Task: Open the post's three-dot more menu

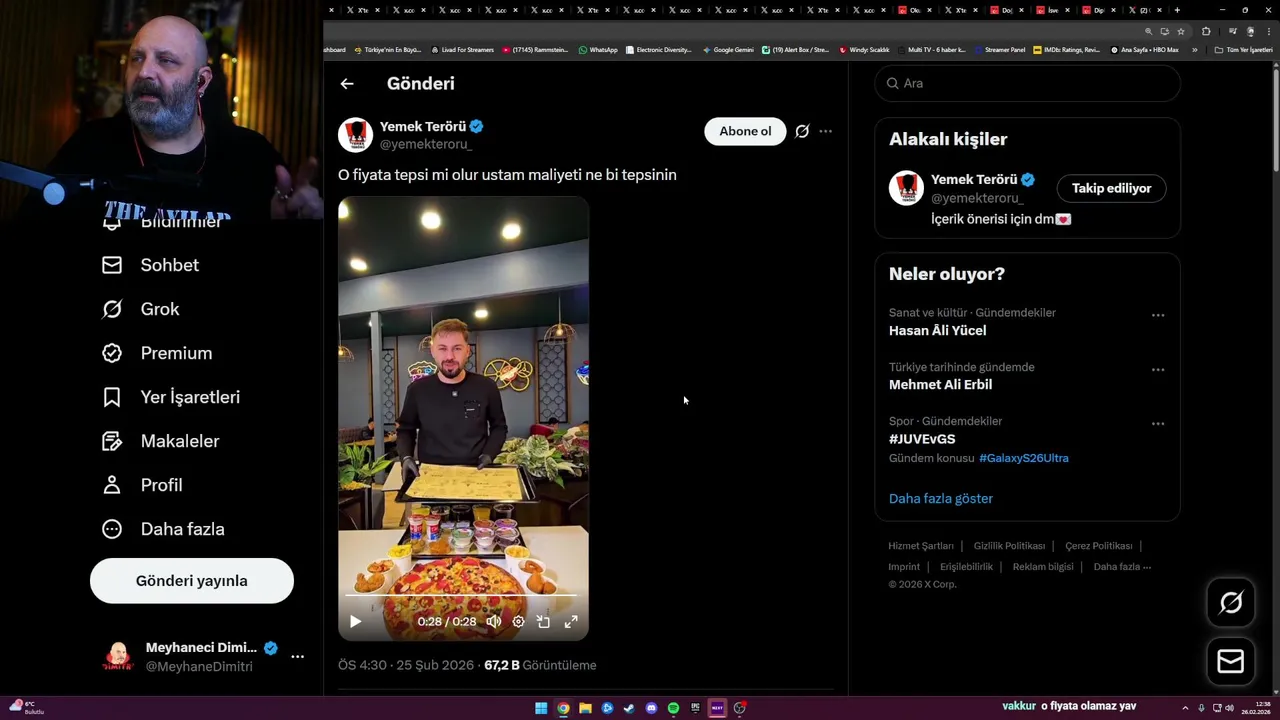Action: coord(825,132)
